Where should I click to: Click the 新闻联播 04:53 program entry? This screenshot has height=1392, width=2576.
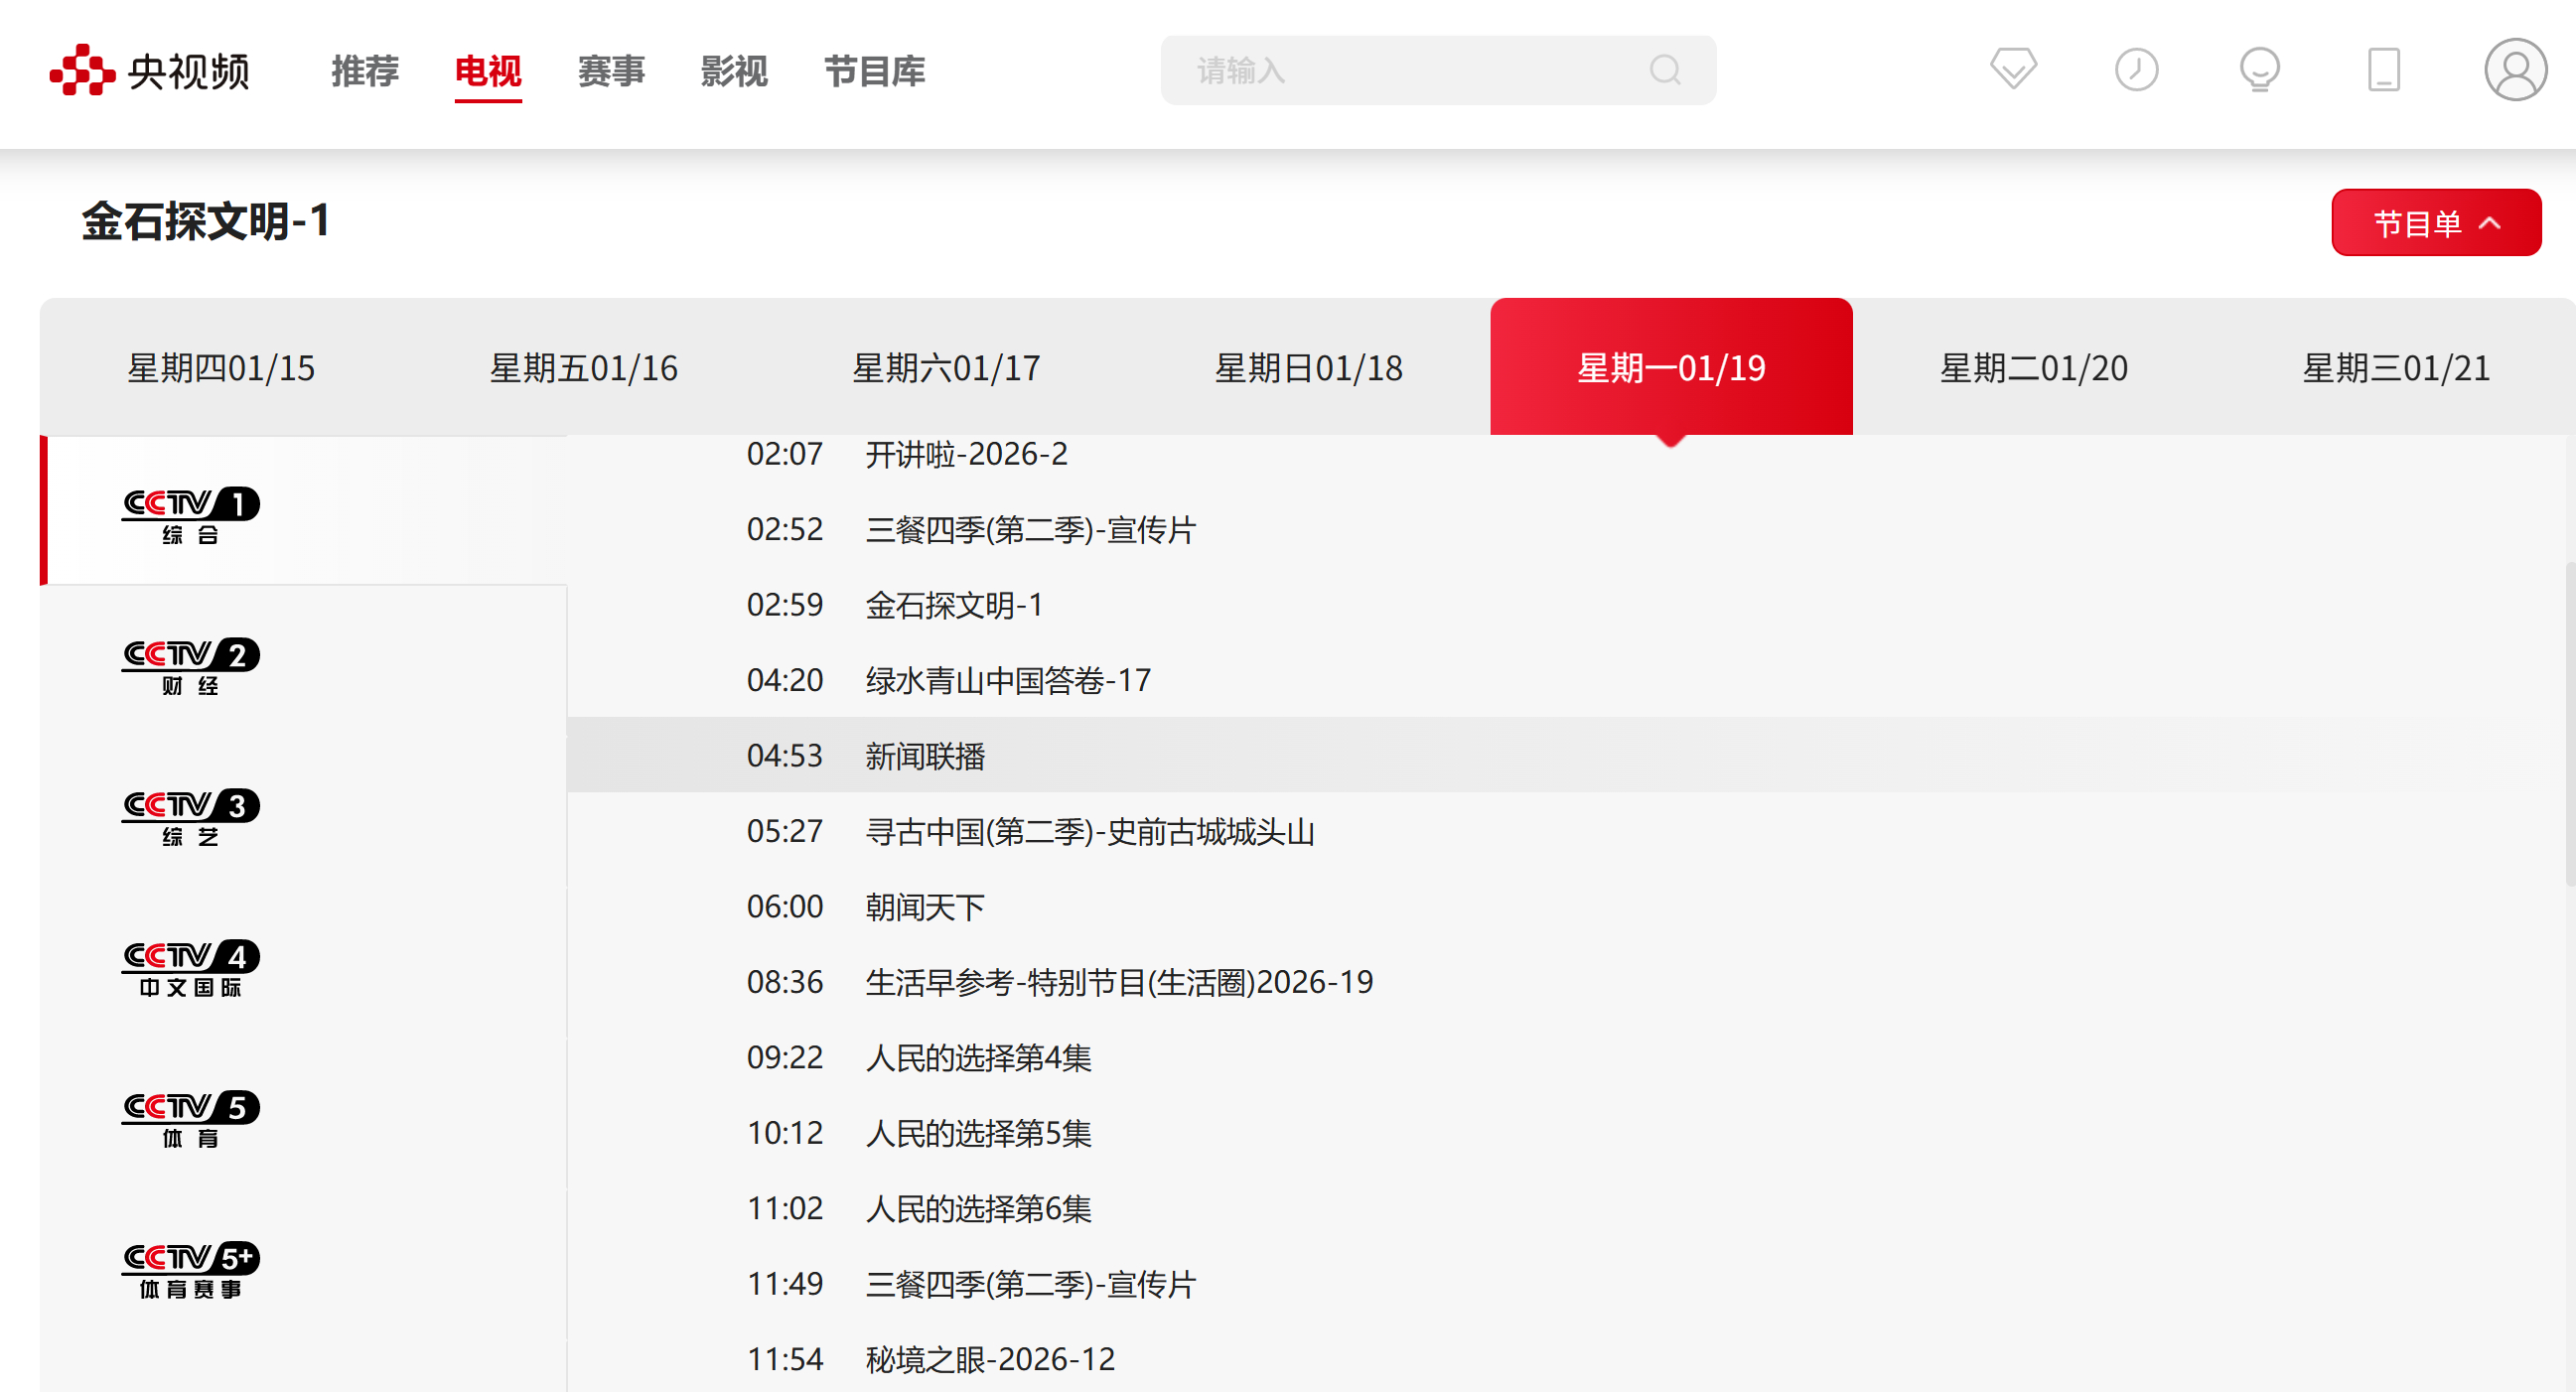925,756
